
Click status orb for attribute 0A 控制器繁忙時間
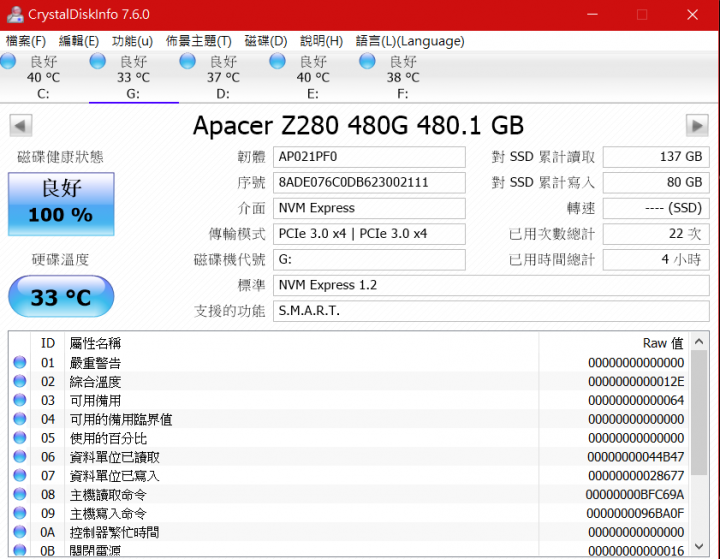pos(20,532)
